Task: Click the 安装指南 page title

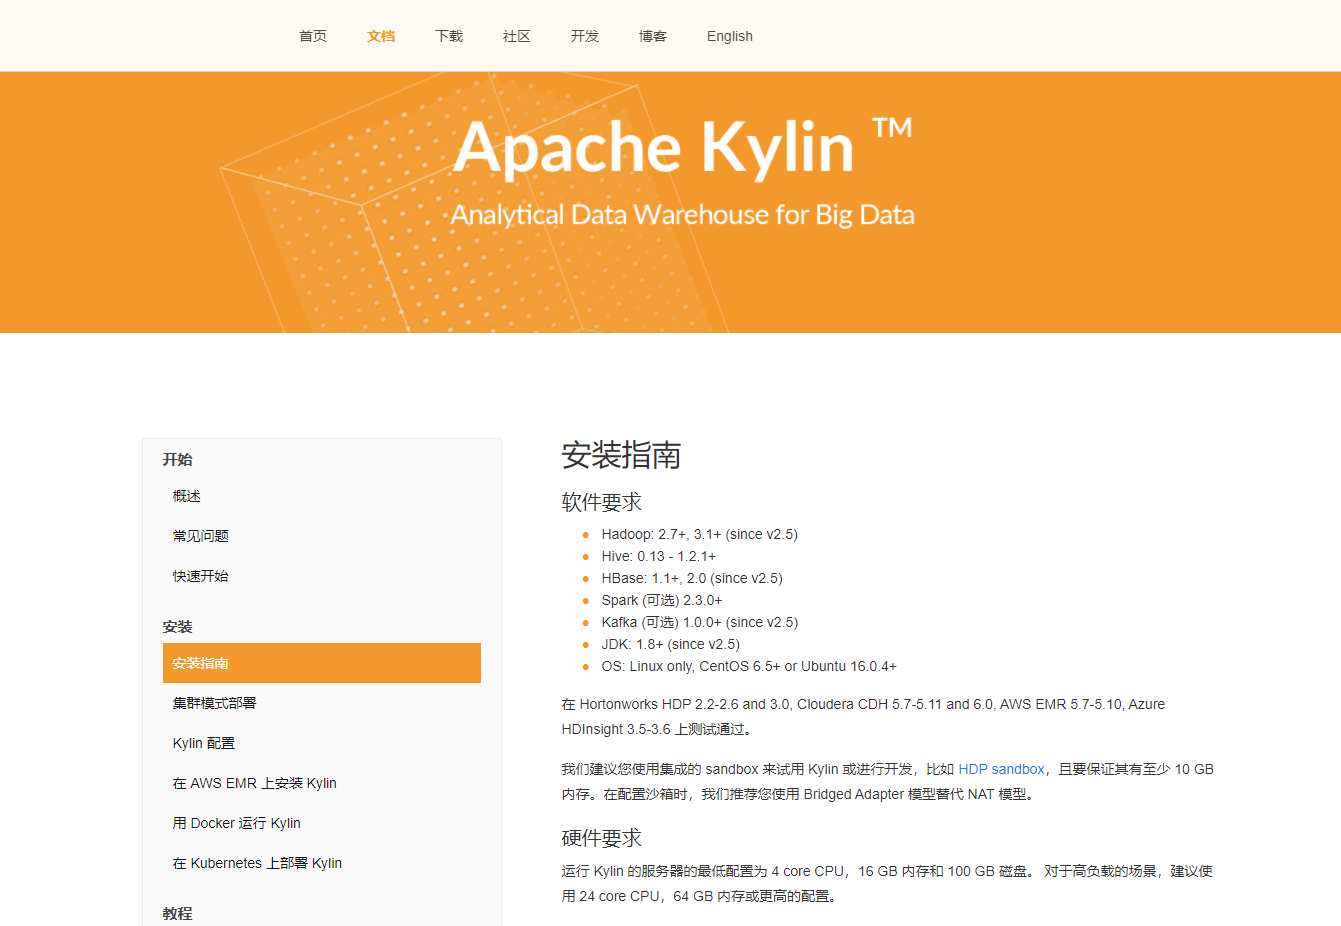Action: tap(621, 455)
